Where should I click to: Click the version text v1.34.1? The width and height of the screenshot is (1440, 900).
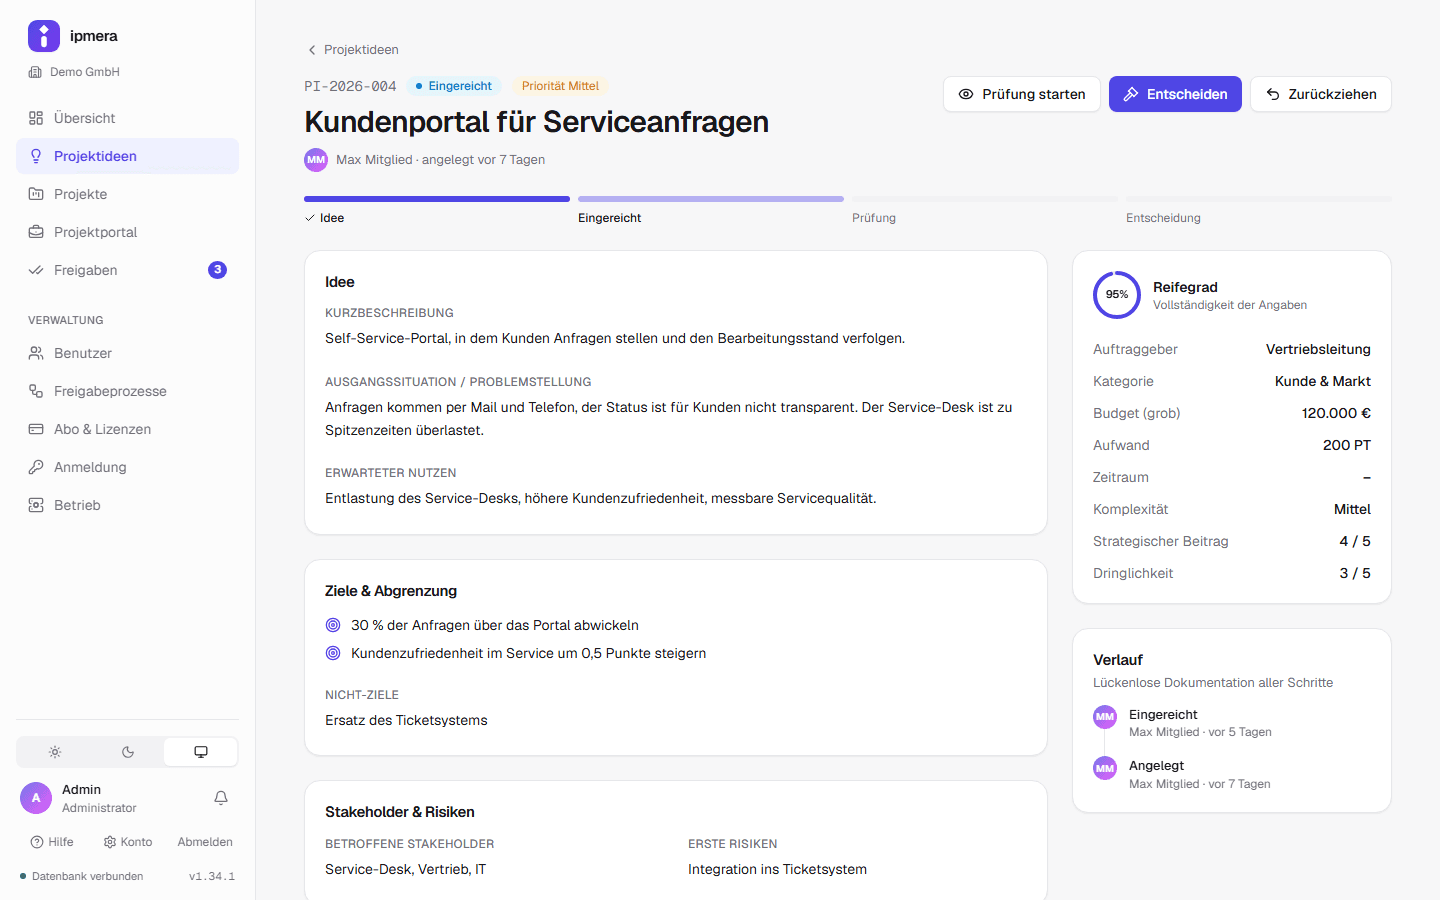click(x=212, y=877)
